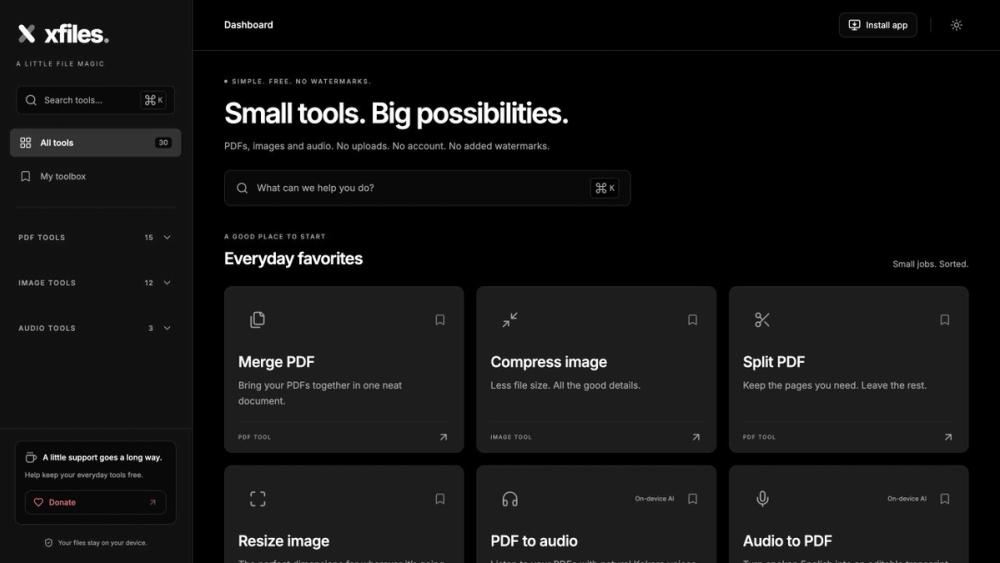Open Split PDF via its arrow icon
Image resolution: width=1000 pixels, height=563 pixels.
[948, 437]
